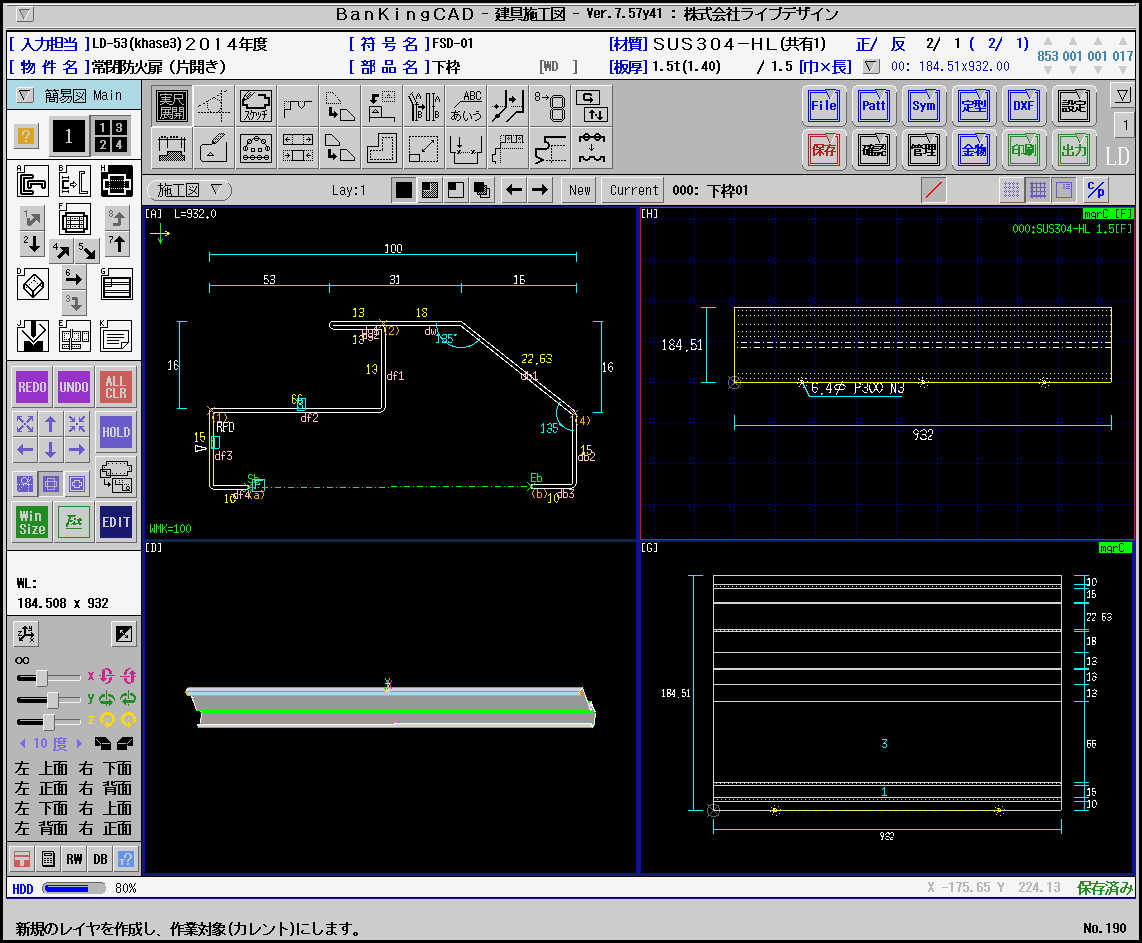The image size is (1142, 943).
Task: Adjust the x-axis rotation slider
Action: coord(42,678)
